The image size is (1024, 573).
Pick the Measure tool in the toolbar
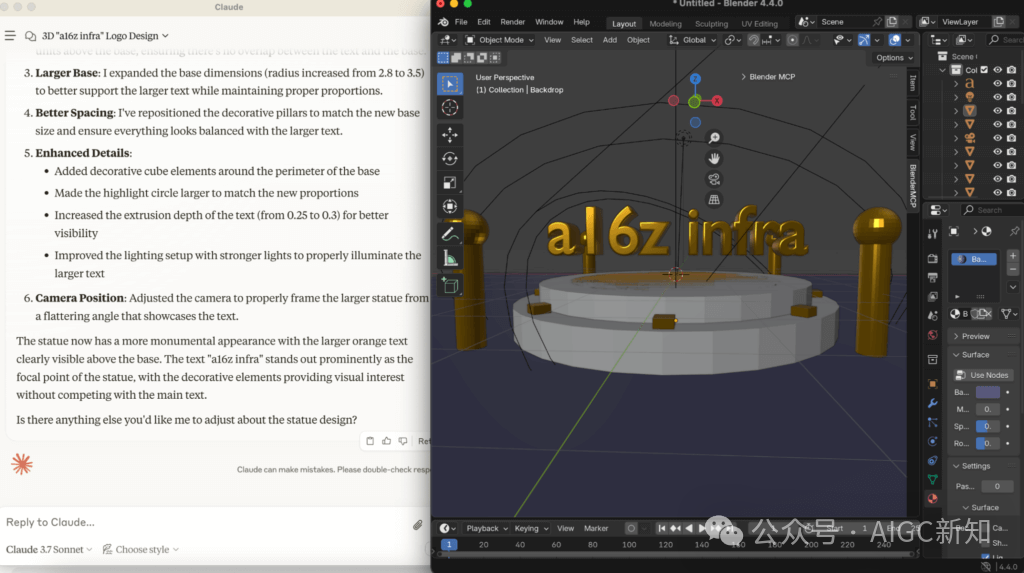[x=450, y=259]
